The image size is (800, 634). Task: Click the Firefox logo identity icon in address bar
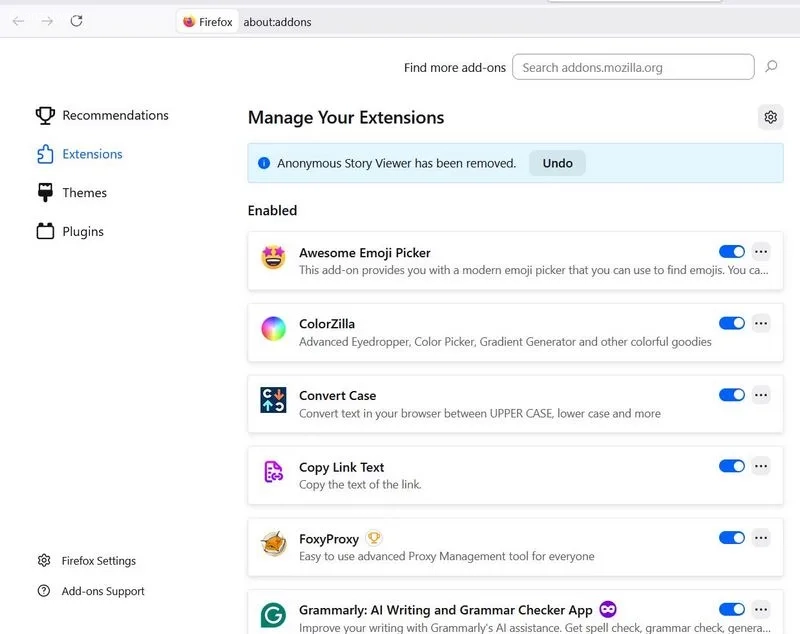tap(189, 21)
